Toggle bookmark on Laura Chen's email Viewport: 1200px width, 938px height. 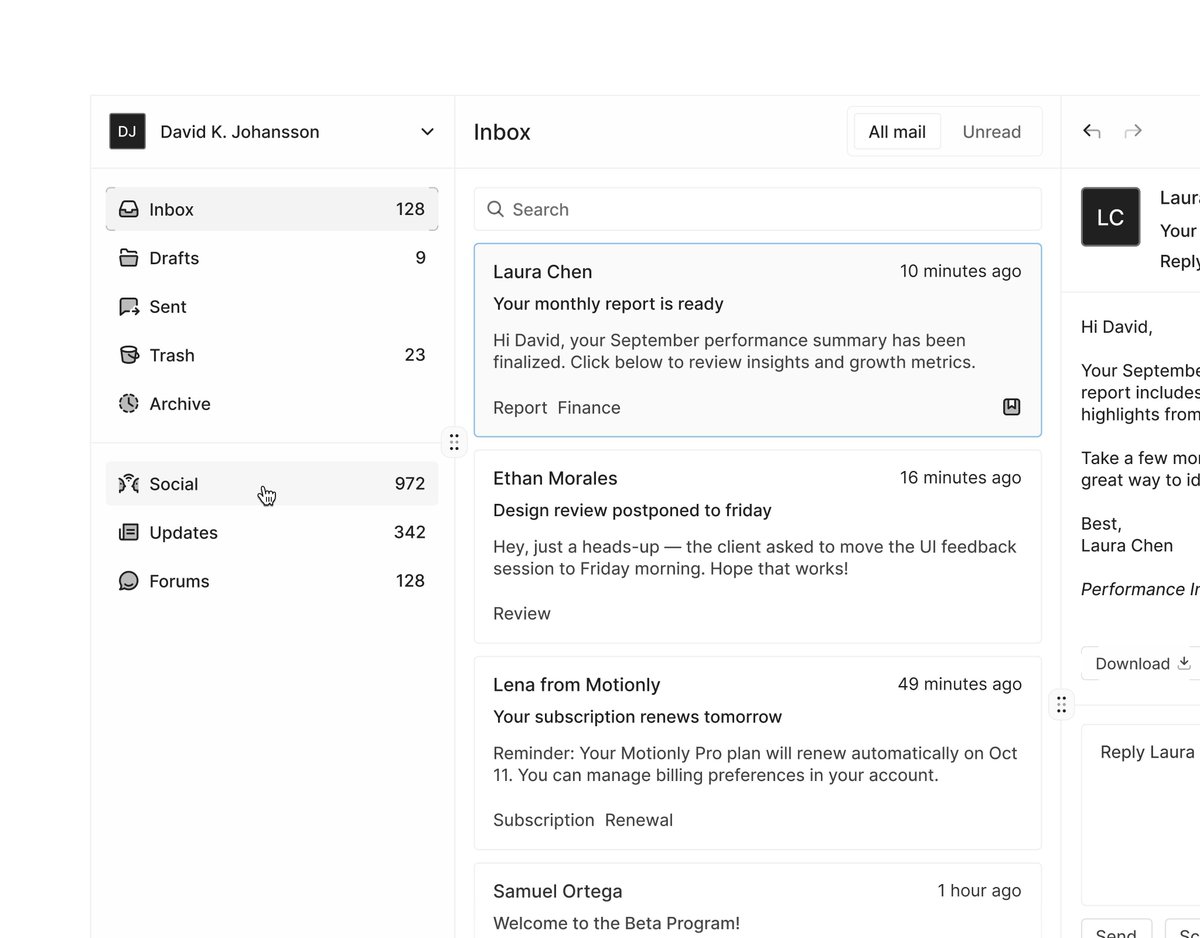(1011, 407)
